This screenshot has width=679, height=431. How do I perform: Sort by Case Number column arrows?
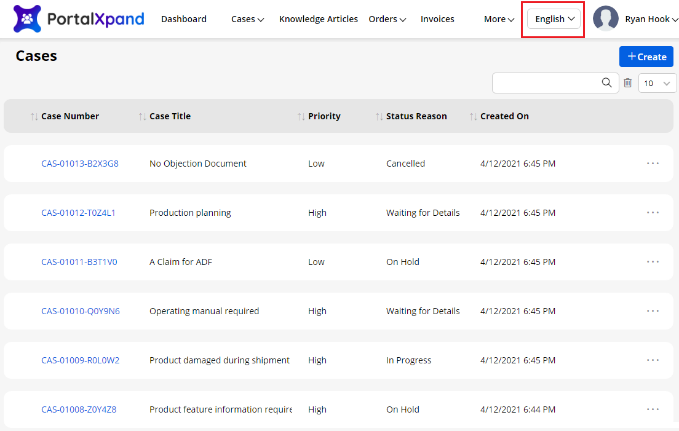[34, 117]
